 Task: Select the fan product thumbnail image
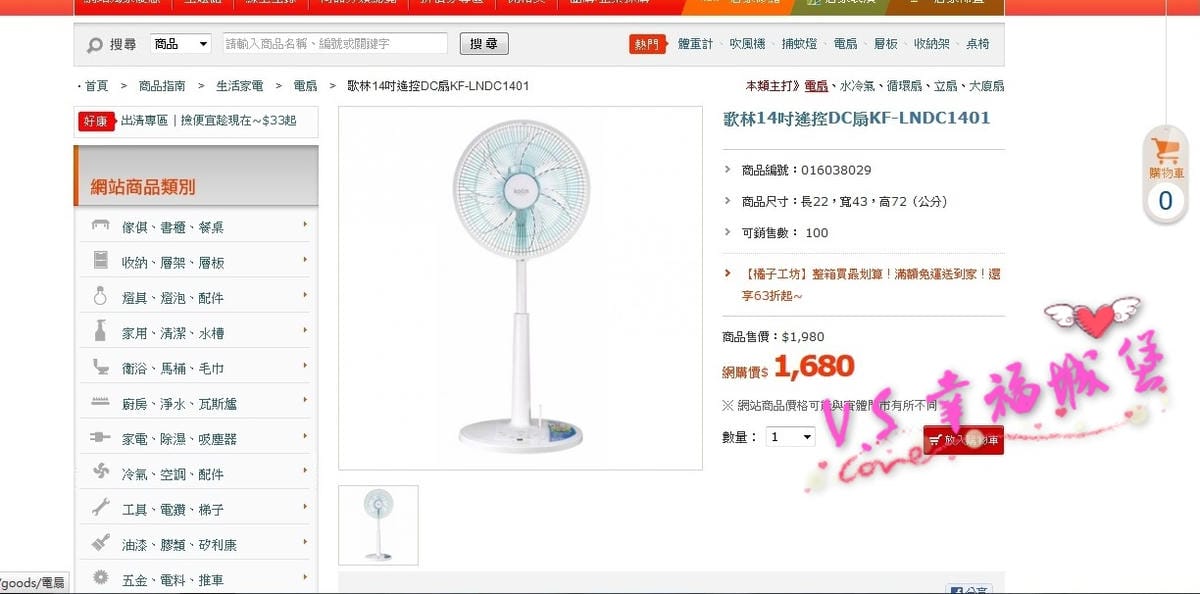coord(379,525)
